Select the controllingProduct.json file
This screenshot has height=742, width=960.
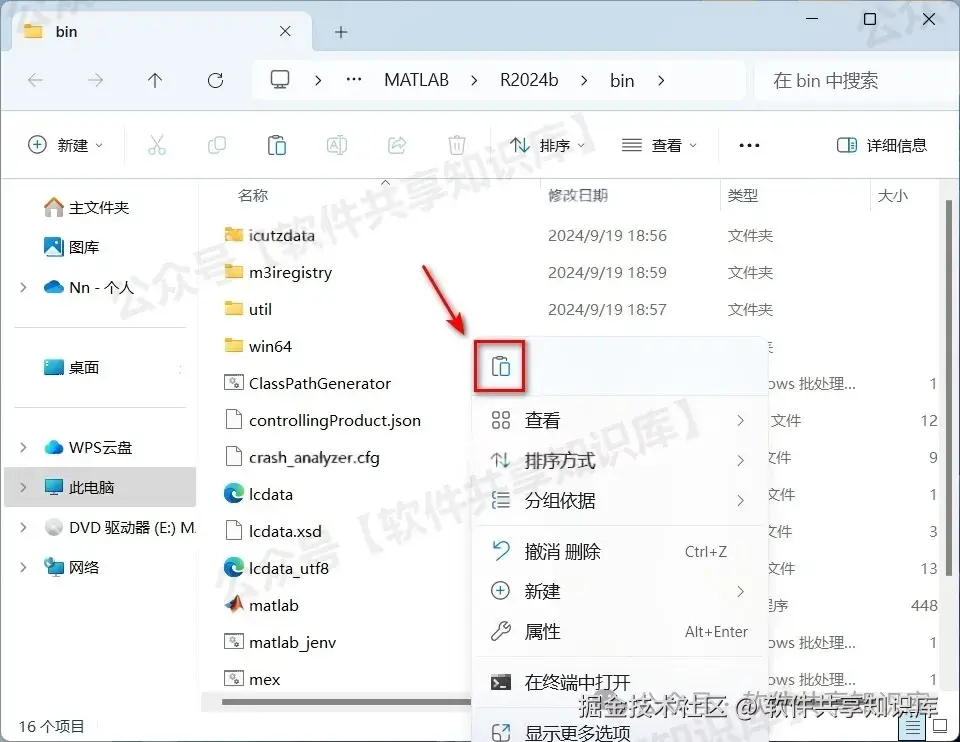click(x=323, y=421)
